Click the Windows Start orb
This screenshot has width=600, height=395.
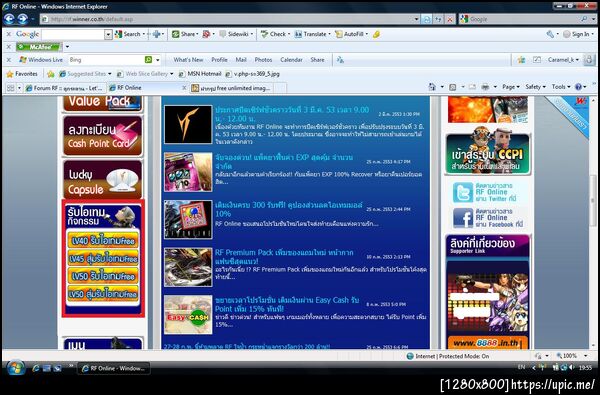(16, 368)
